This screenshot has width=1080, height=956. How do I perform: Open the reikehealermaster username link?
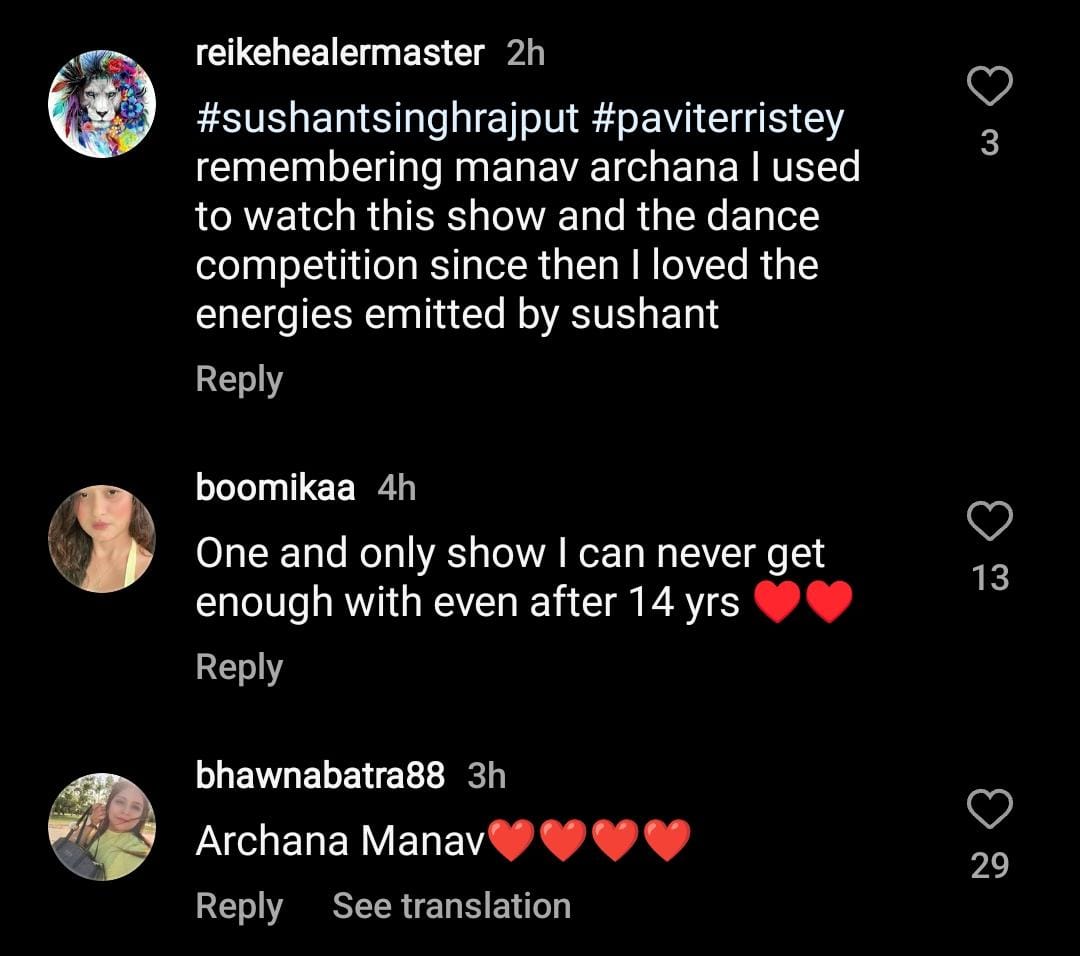[x=340, y=54]
